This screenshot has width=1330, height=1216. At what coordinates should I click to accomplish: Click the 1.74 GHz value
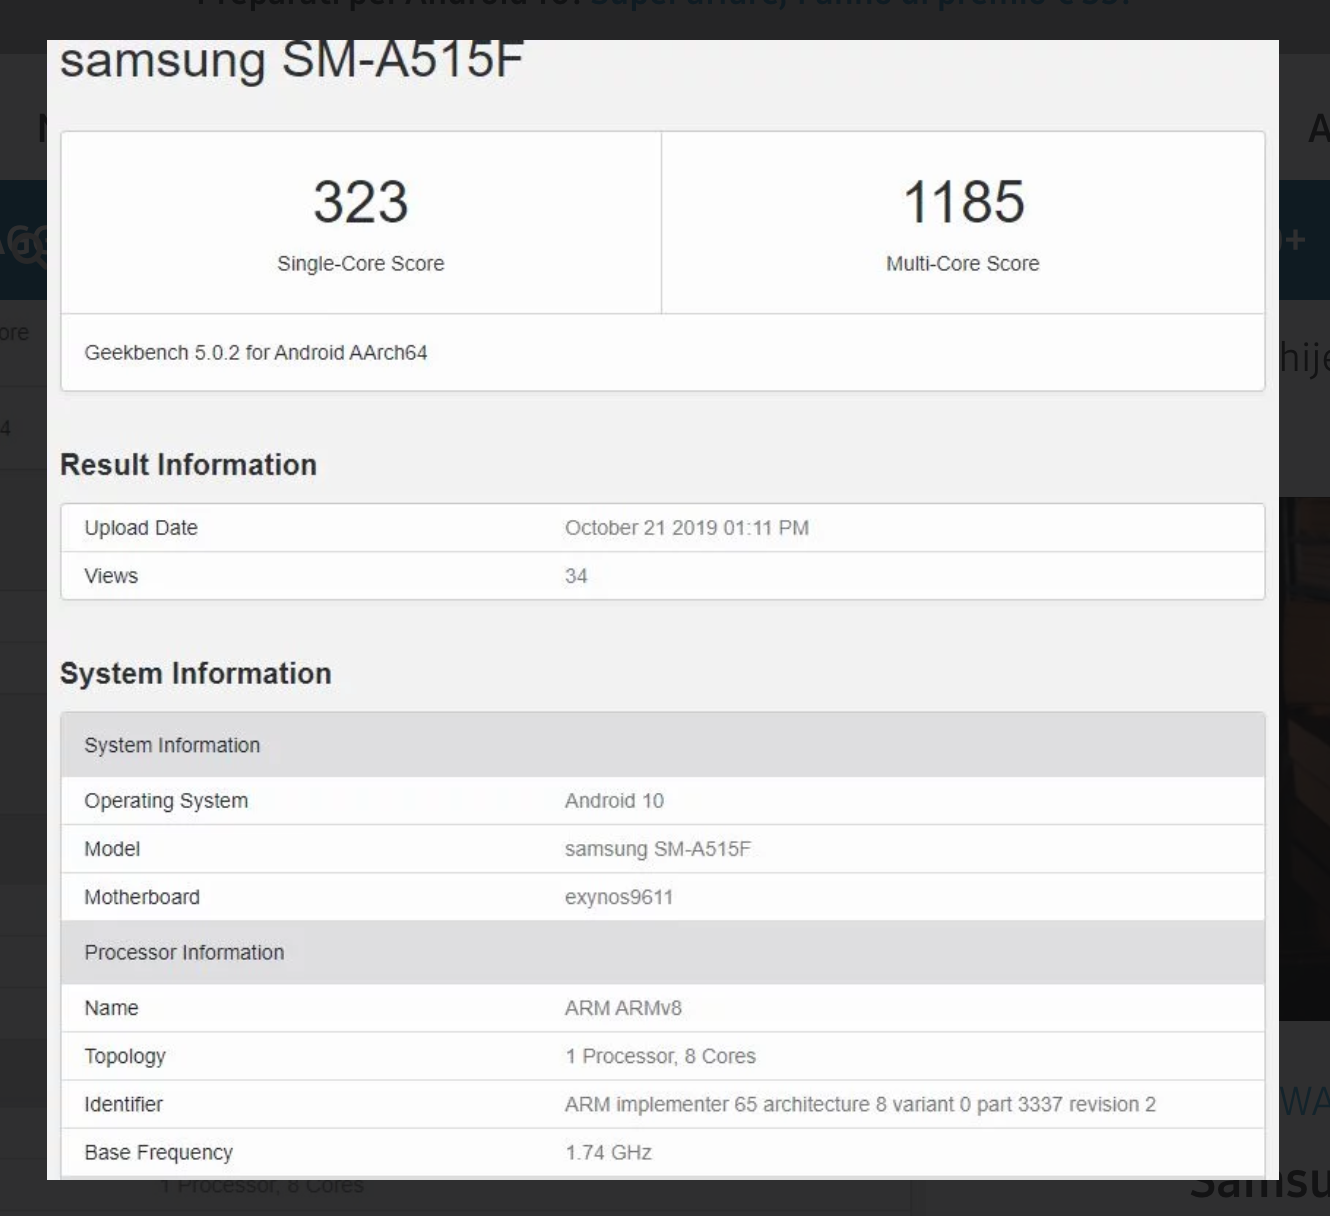[x=608, y=1152]
